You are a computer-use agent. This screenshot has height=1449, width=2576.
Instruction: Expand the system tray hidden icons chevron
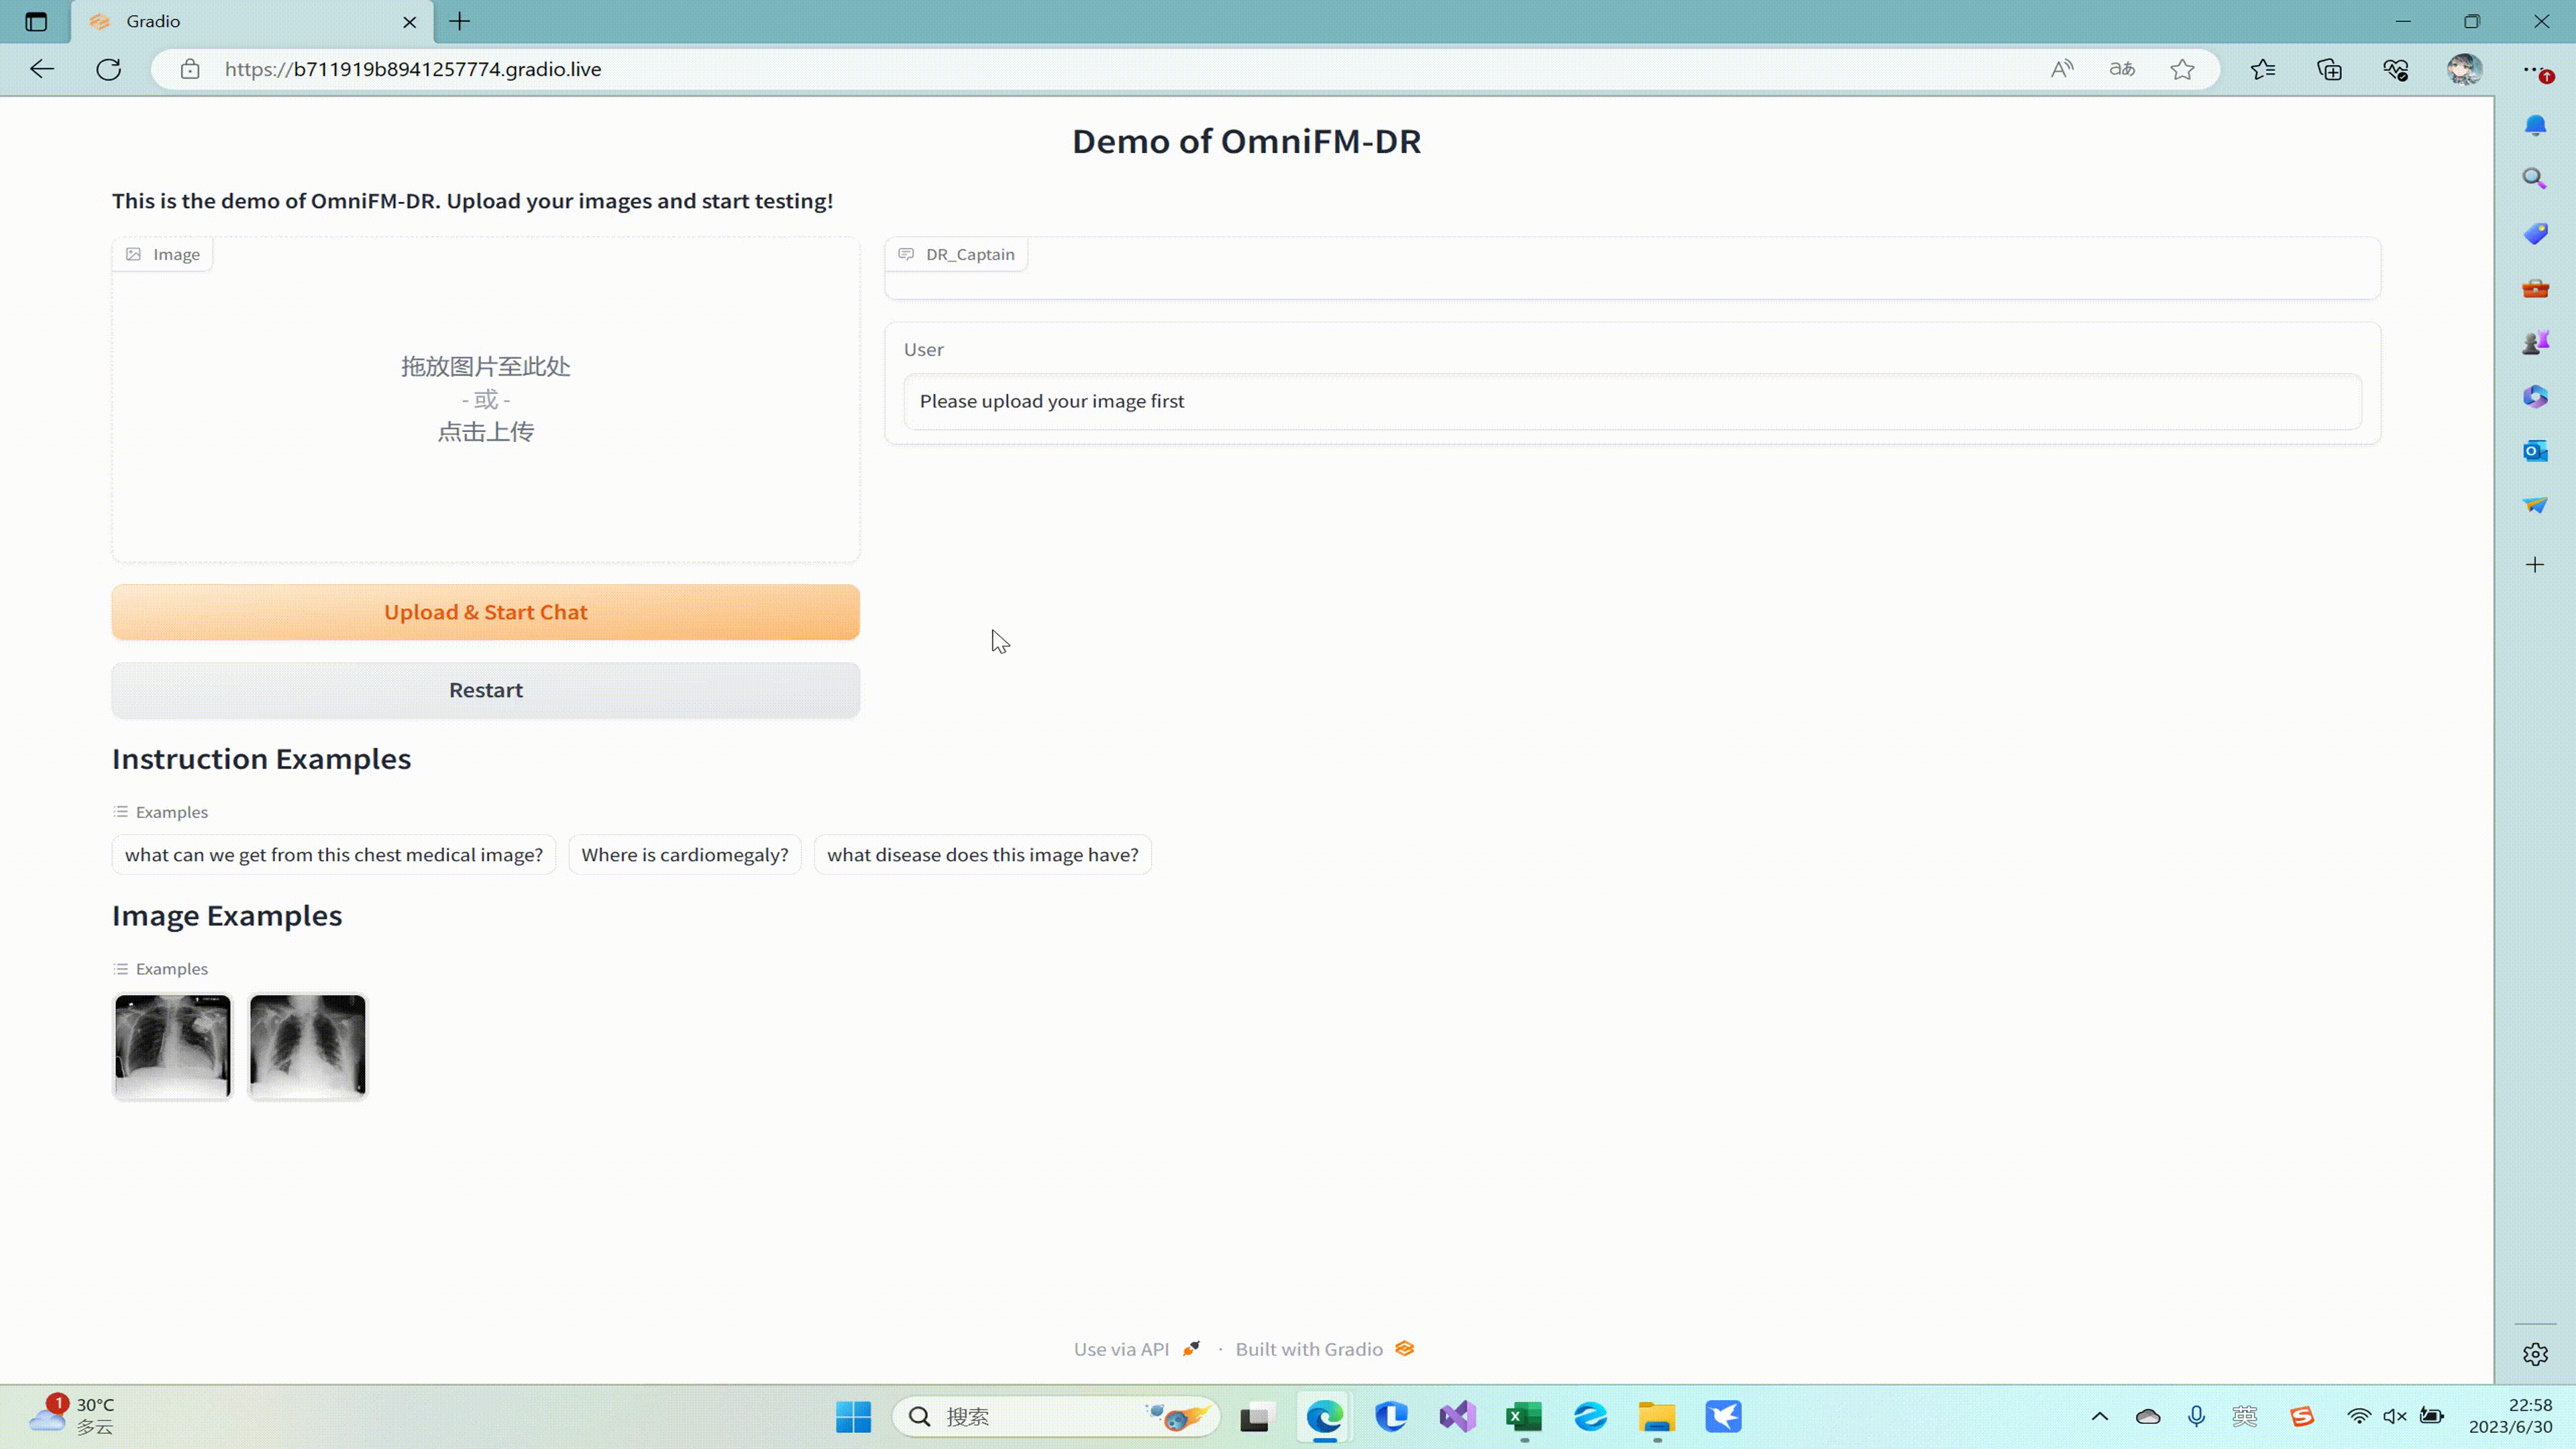coord(2099,1416)
